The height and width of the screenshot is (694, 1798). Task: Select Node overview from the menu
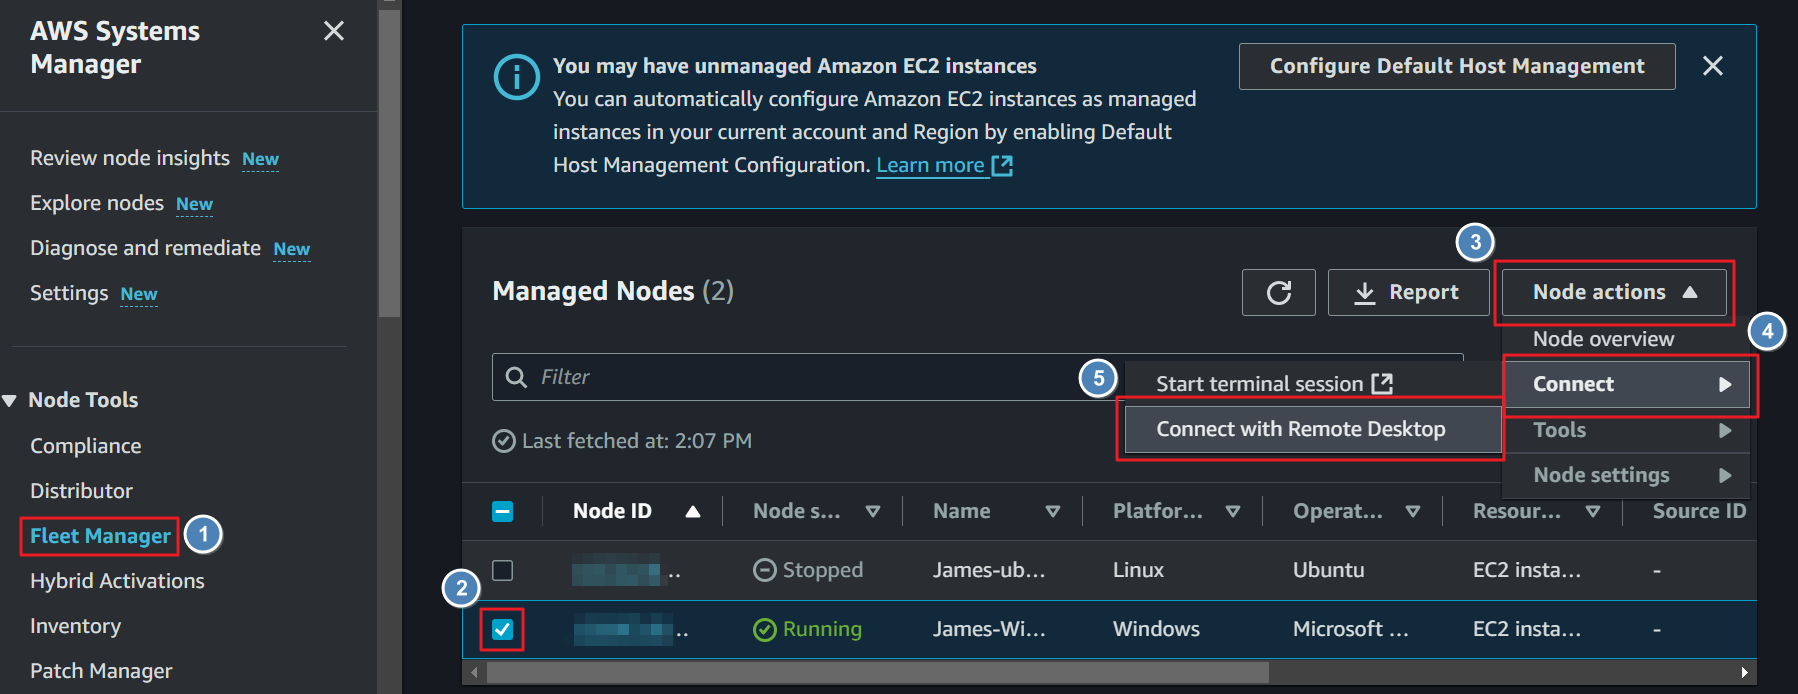1603,339
